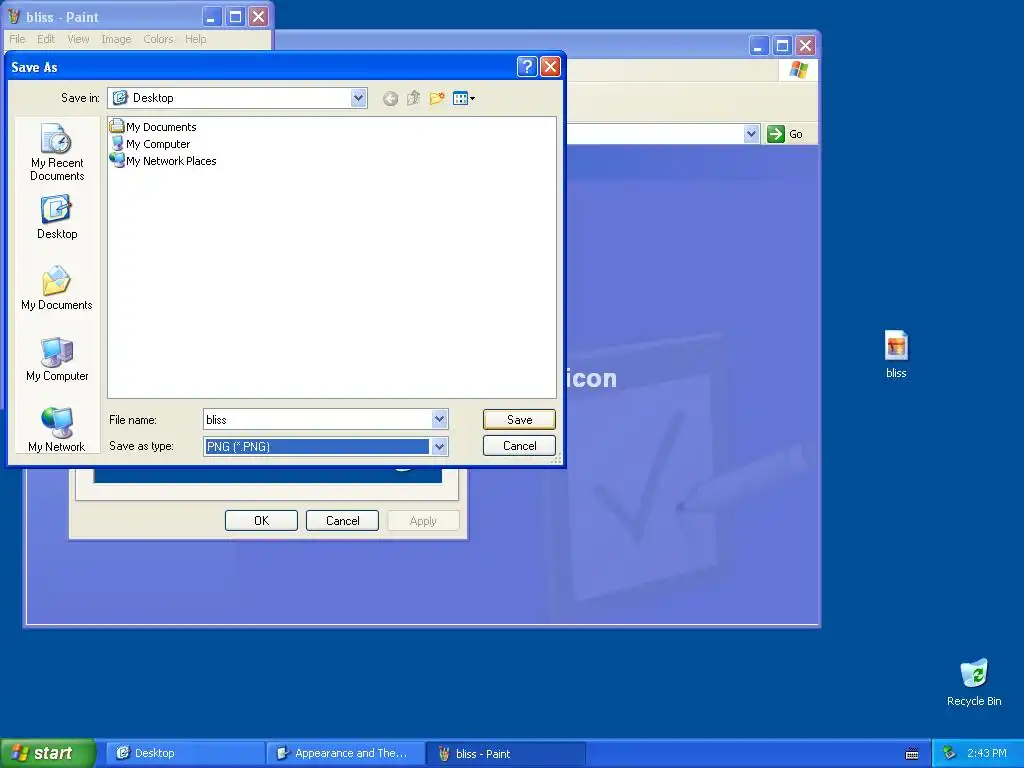Select the bliss file icon on desktop

[896, 355]
